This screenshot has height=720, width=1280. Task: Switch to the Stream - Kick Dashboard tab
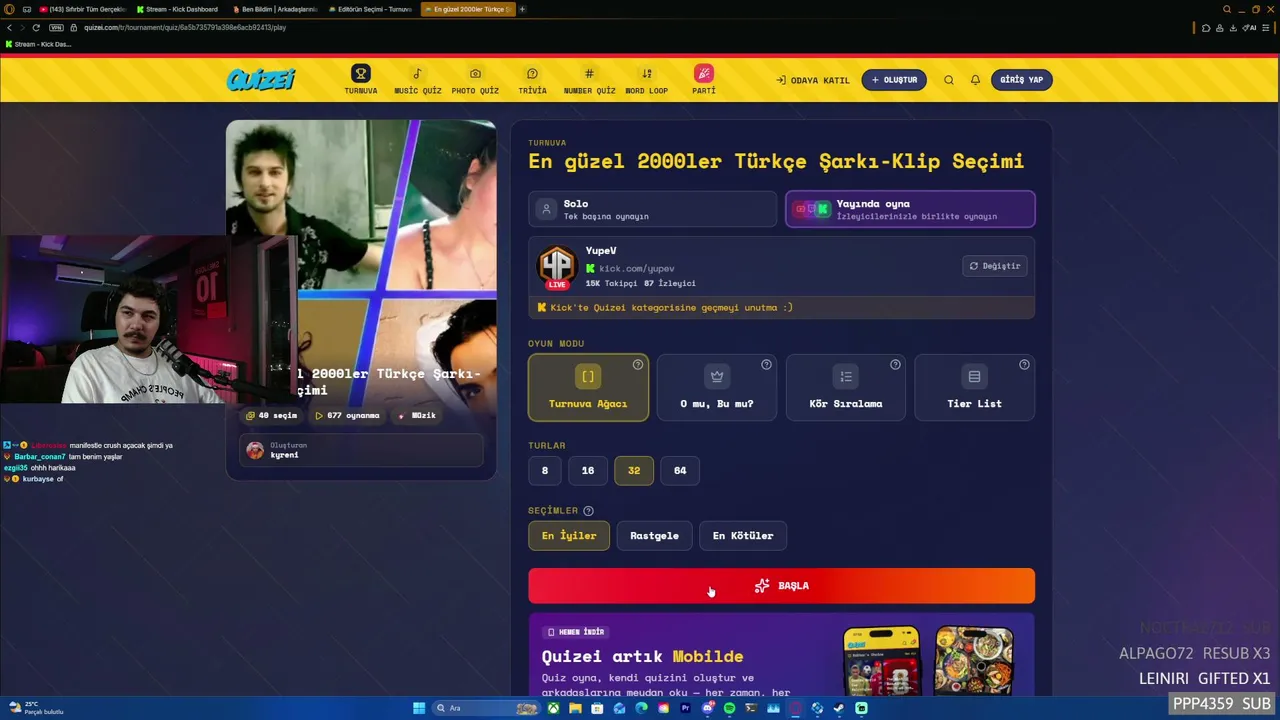point(180,9)
